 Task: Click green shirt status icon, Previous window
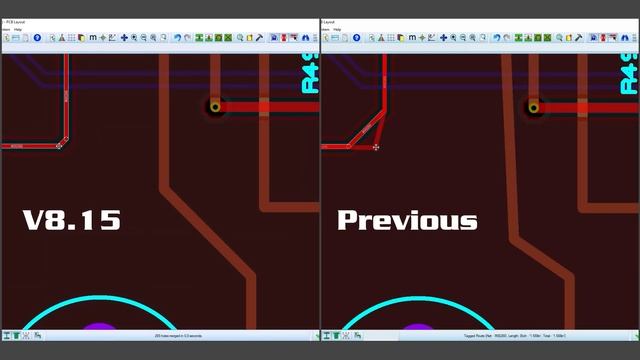point(336,336)
